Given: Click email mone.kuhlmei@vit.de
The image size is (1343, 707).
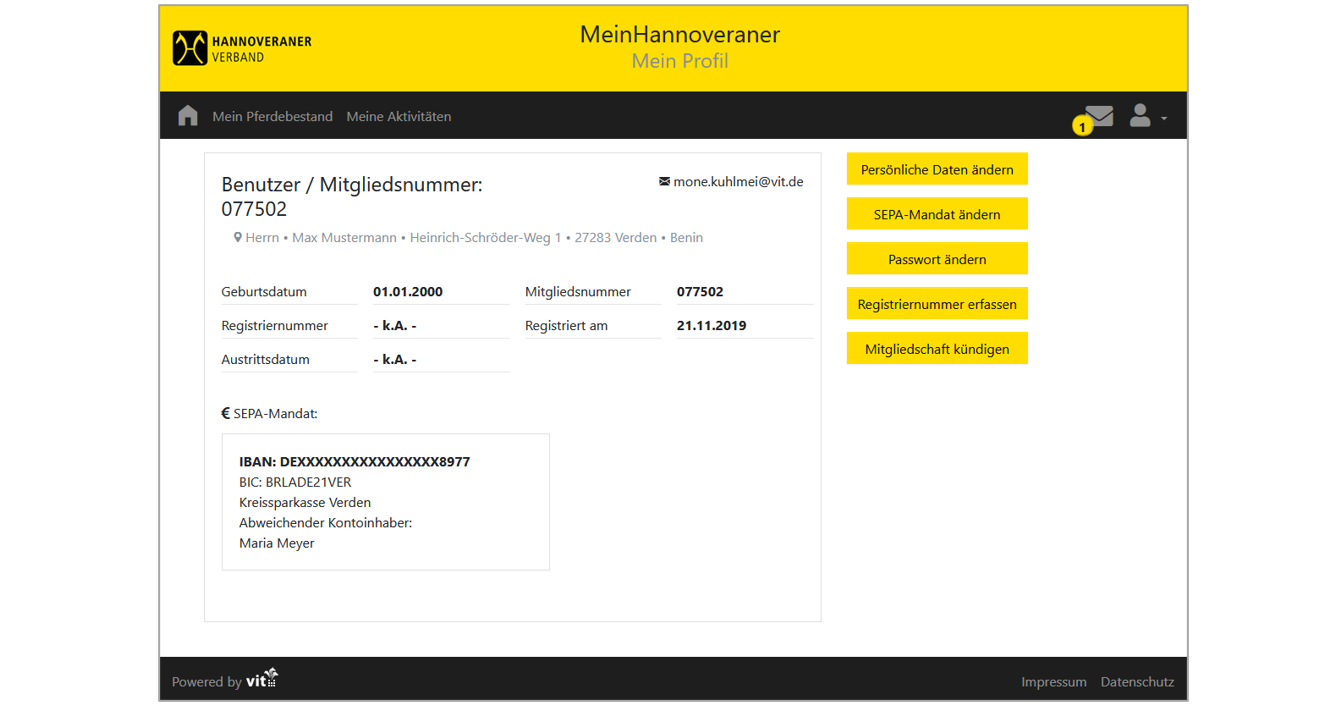Looking at the screenshot, I should [x=738, y=182].
